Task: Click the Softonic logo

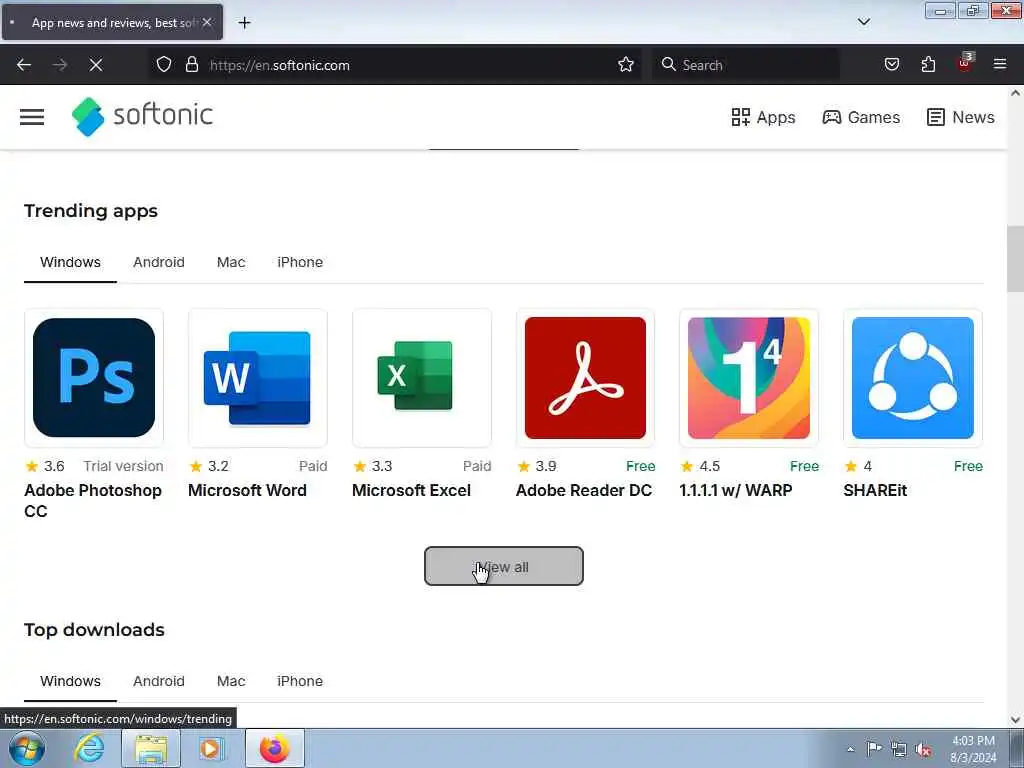Action: [x=142, y=116]
